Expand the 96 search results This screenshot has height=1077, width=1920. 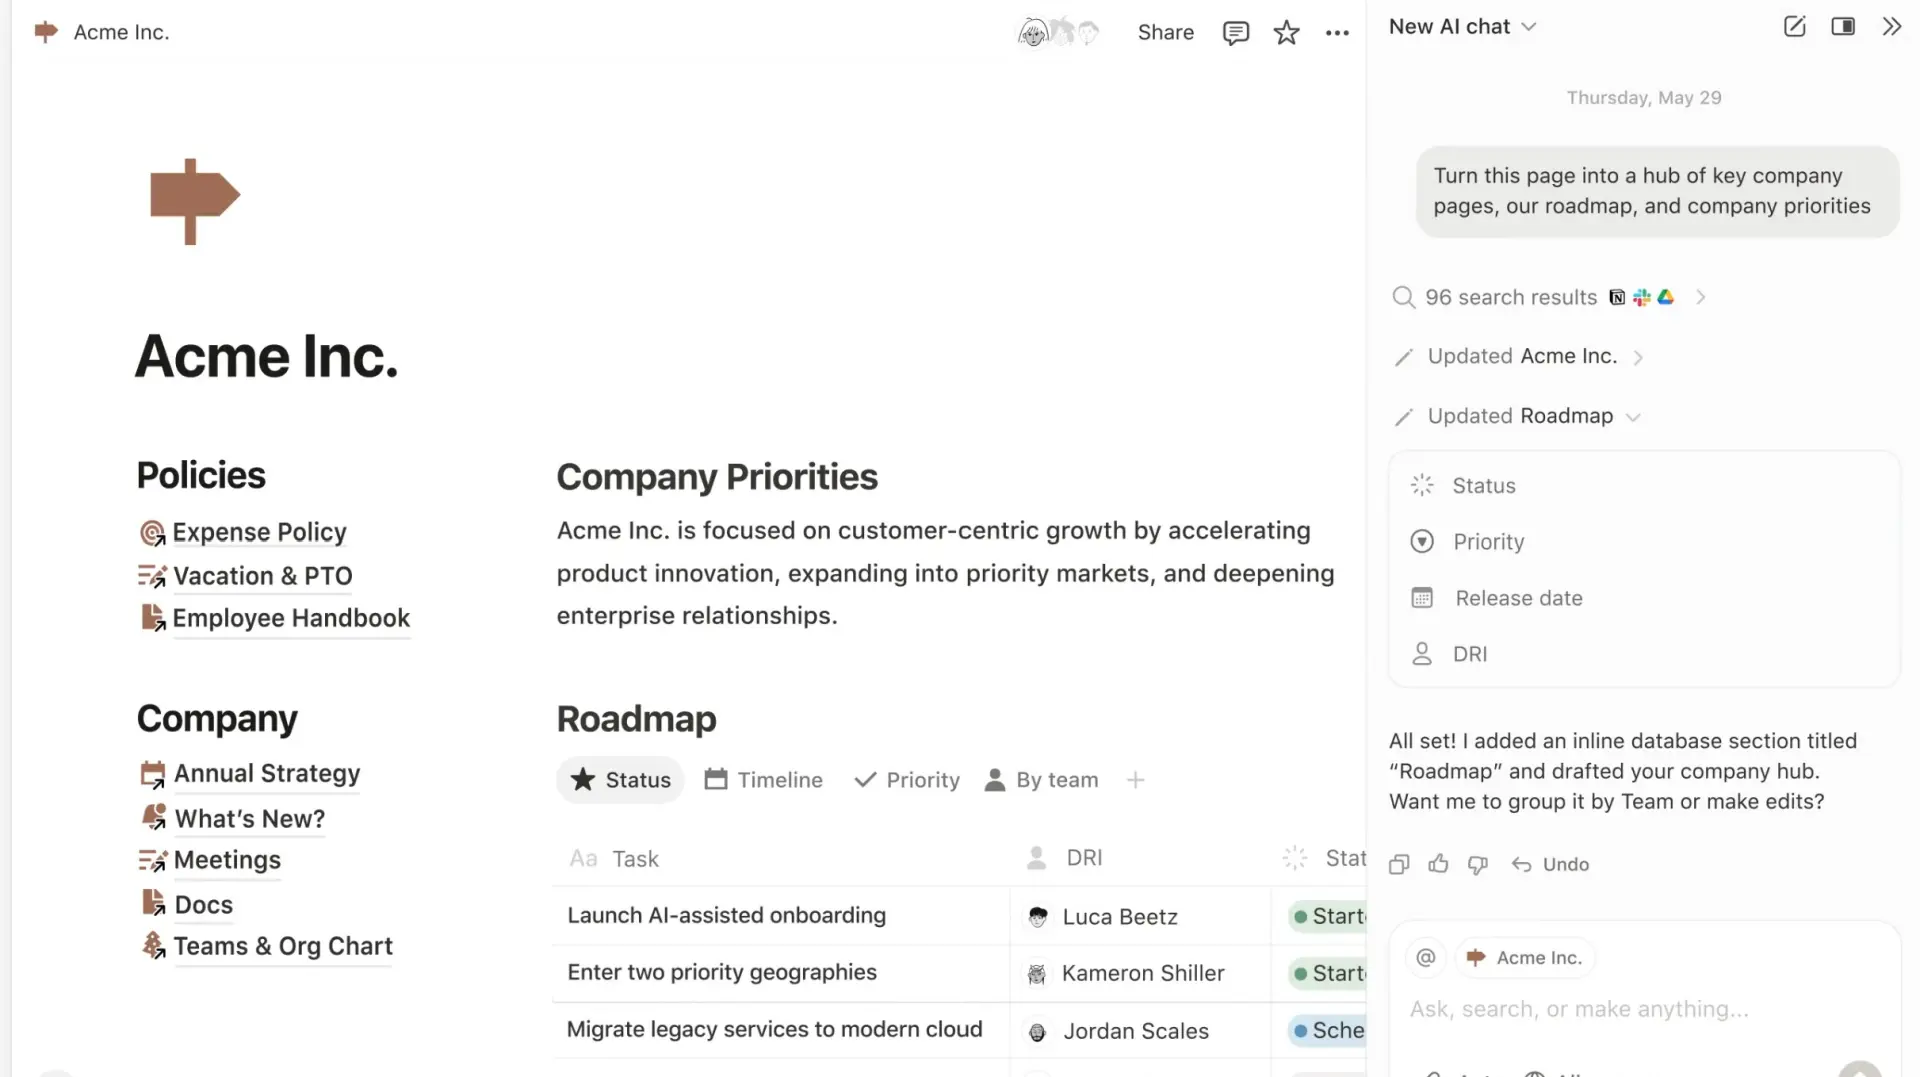click(1700, 297)
